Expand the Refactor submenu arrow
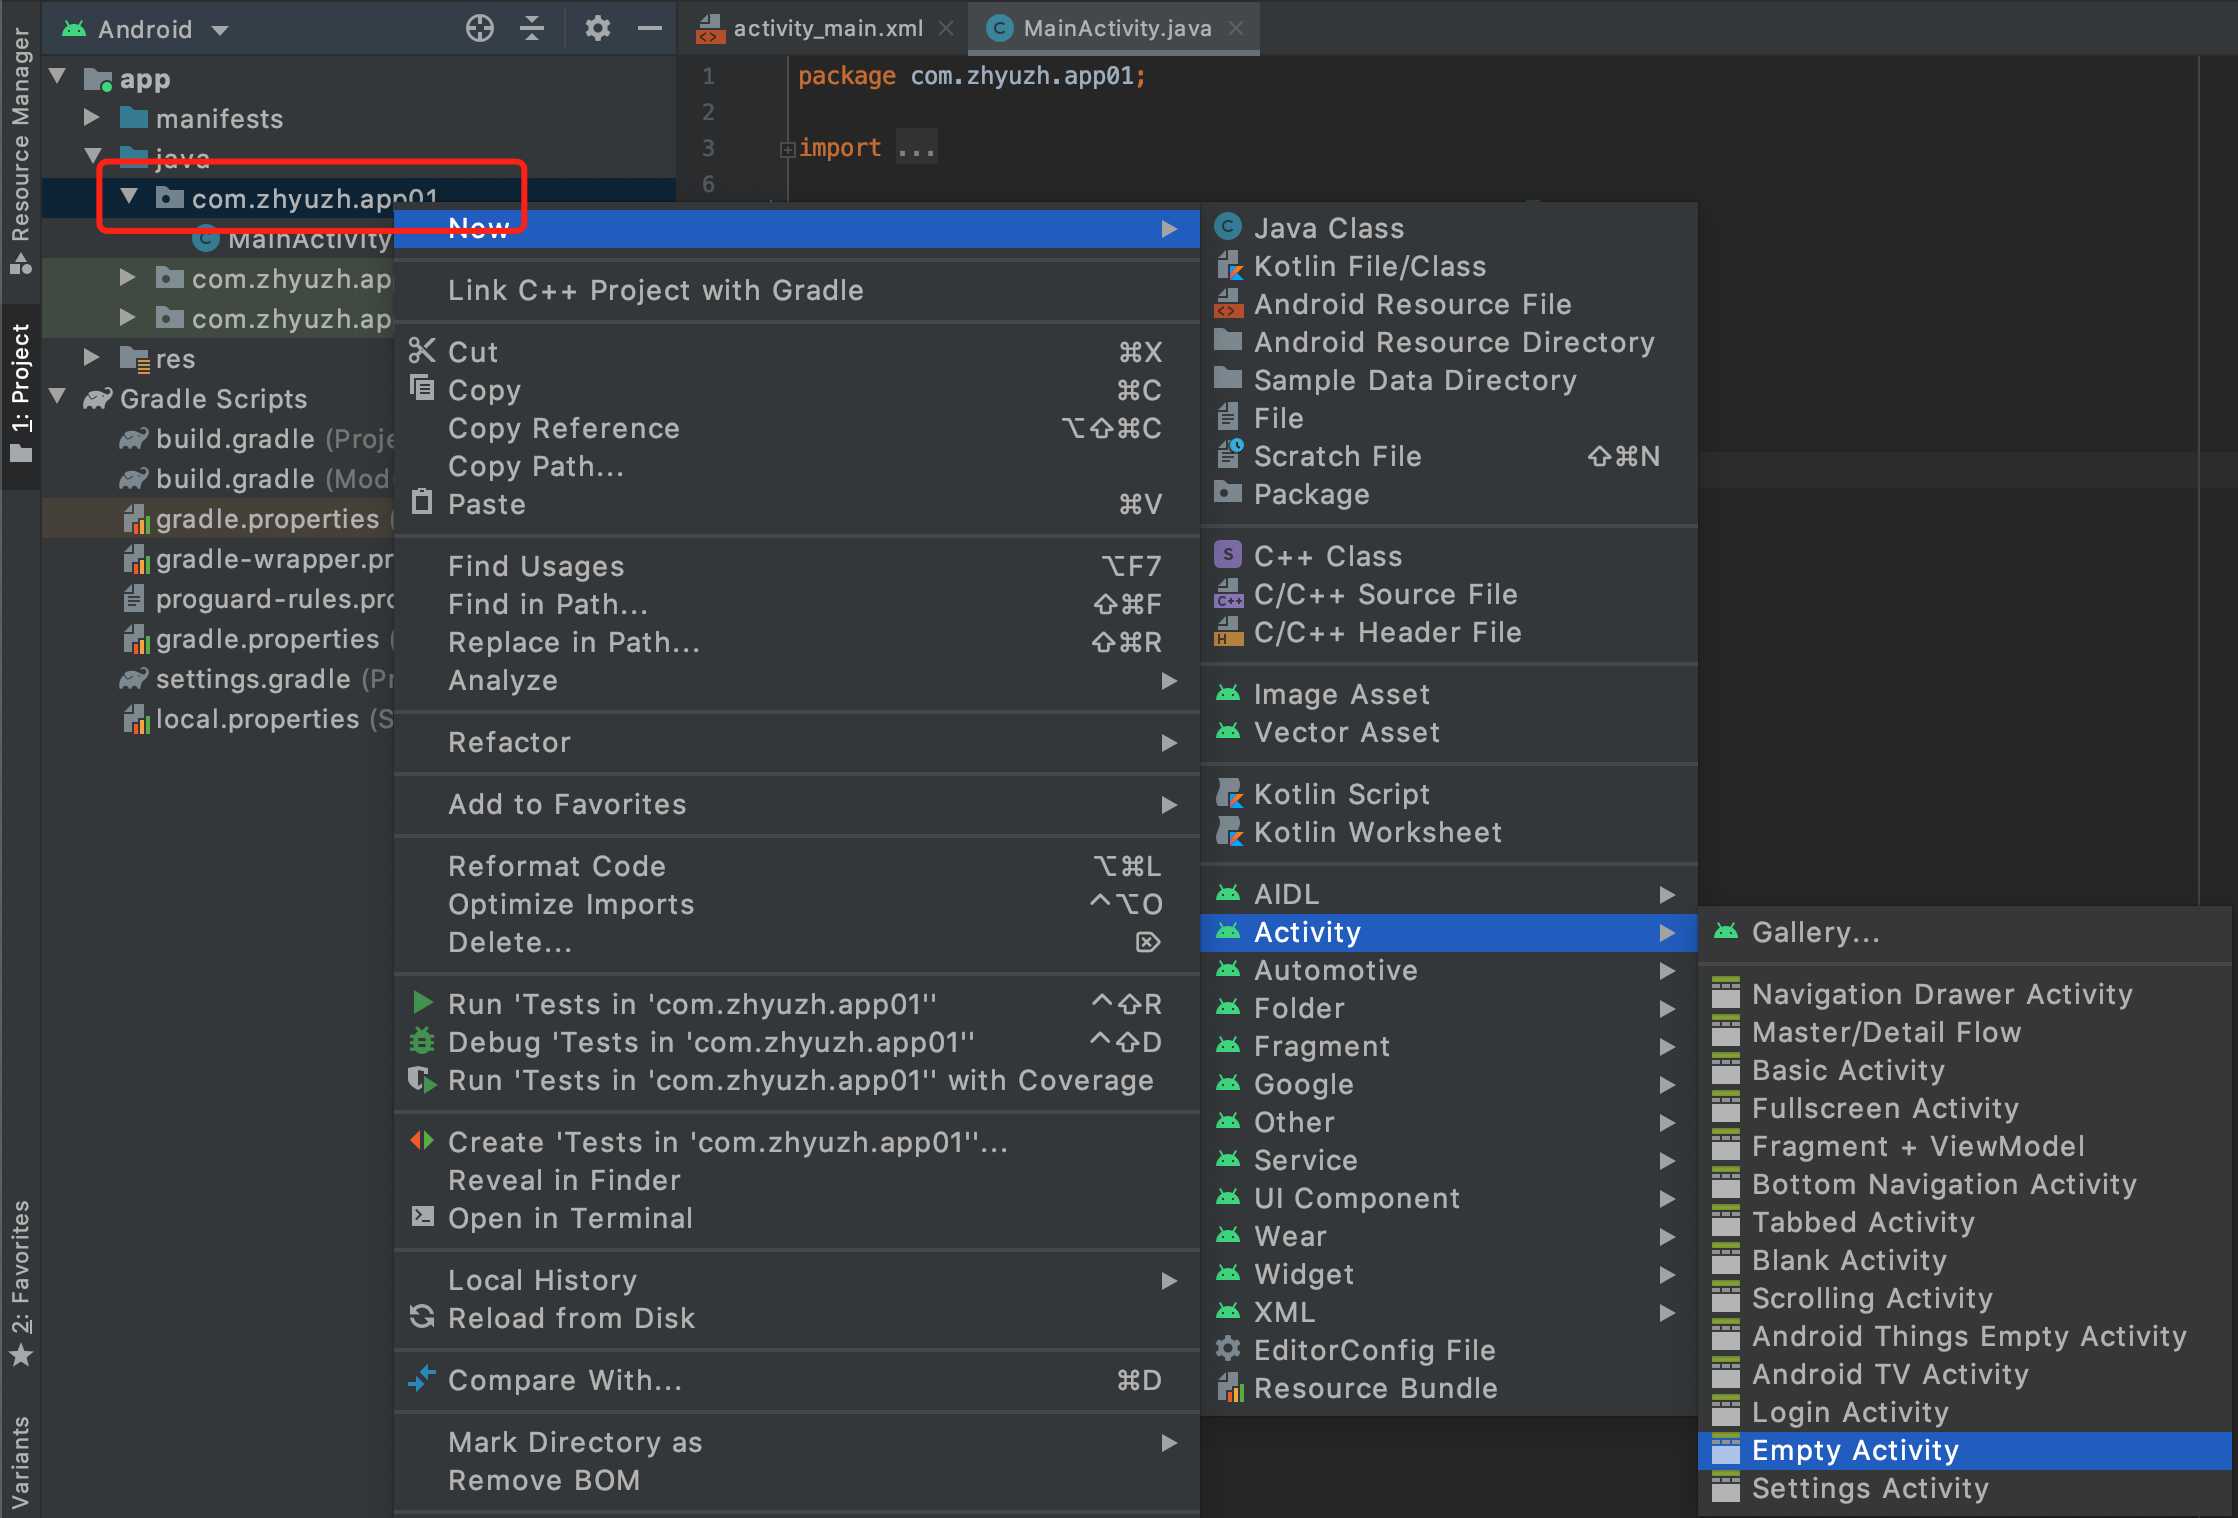2238x1518 pixels. pyautogui.click(x=1168, y=743)
